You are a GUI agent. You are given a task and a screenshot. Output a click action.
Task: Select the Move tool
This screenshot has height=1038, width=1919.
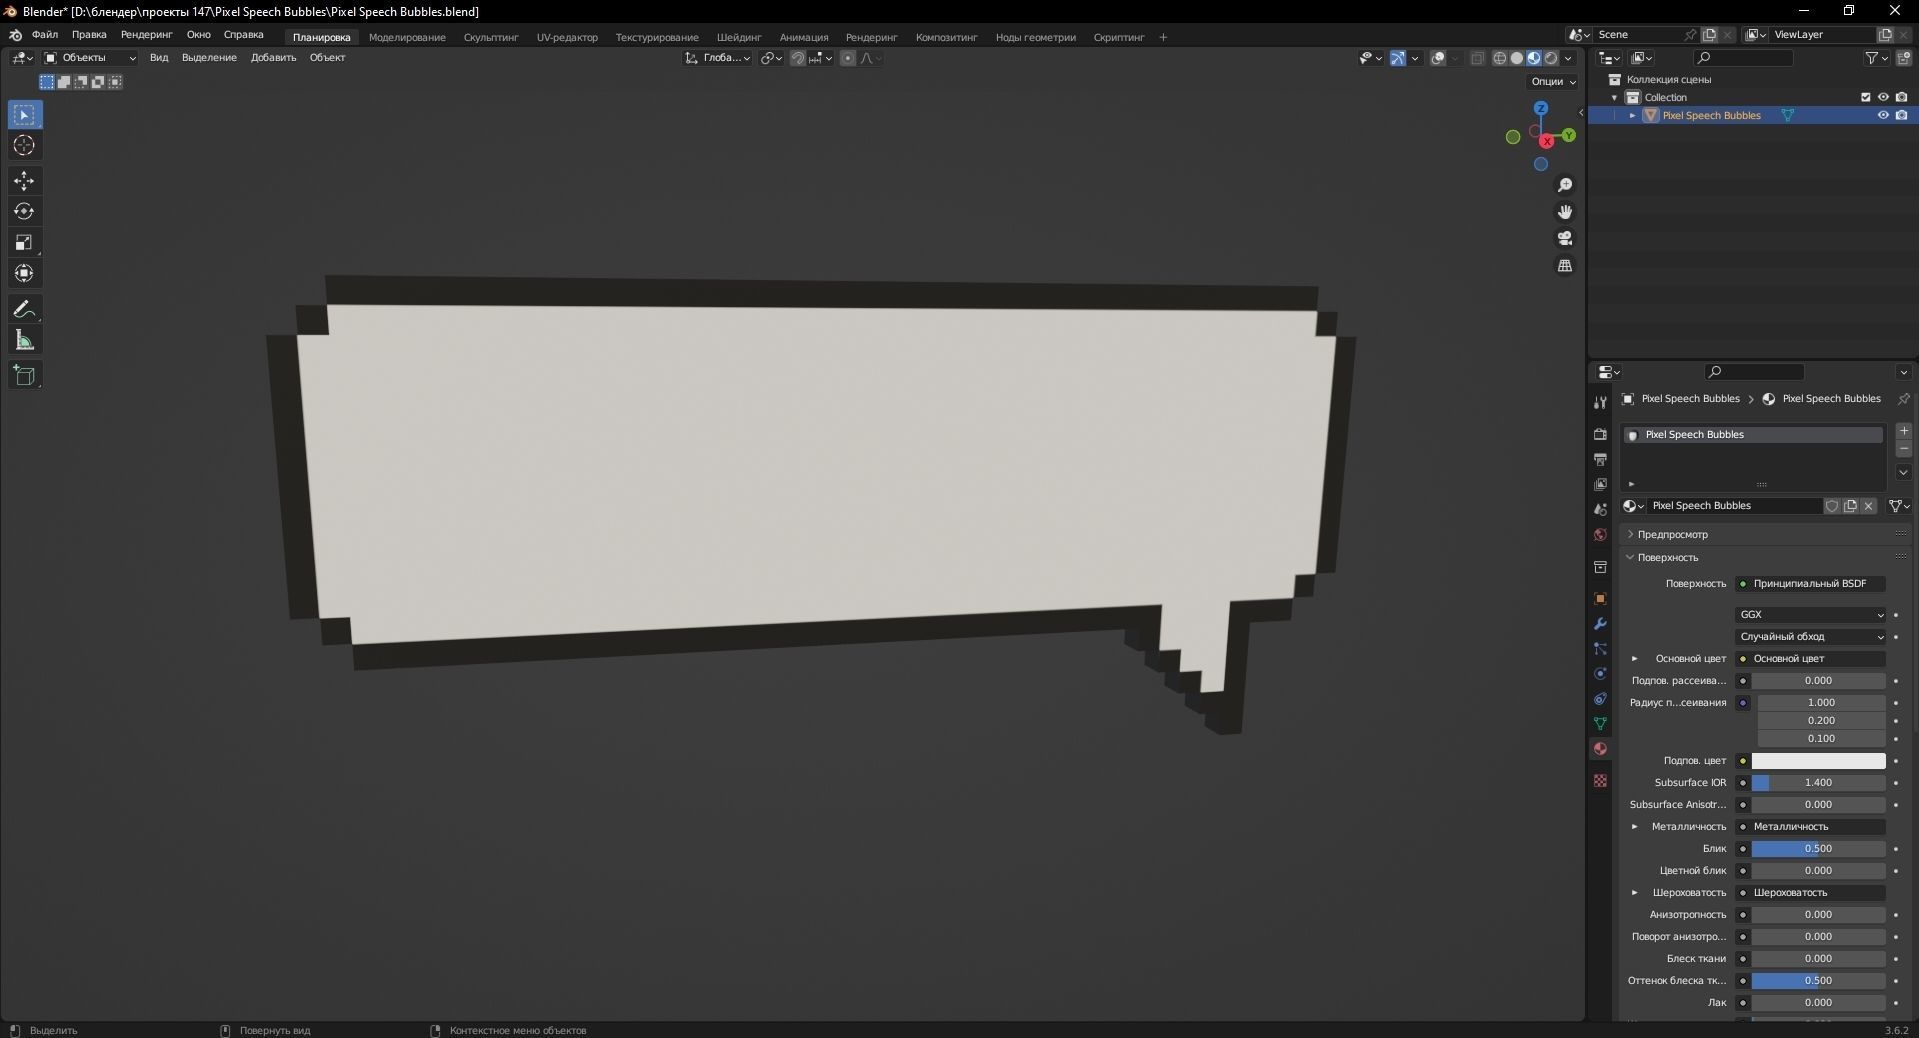coord(24,181)
